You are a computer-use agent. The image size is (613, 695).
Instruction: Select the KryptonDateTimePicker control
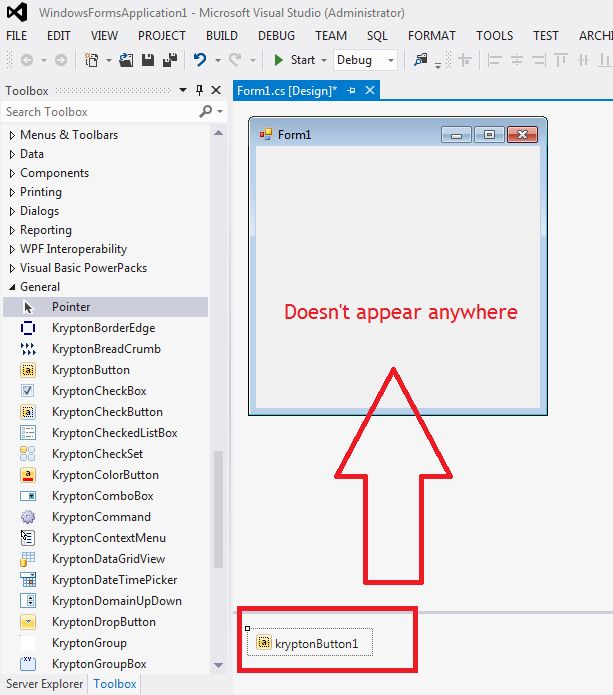coord(105,580)
